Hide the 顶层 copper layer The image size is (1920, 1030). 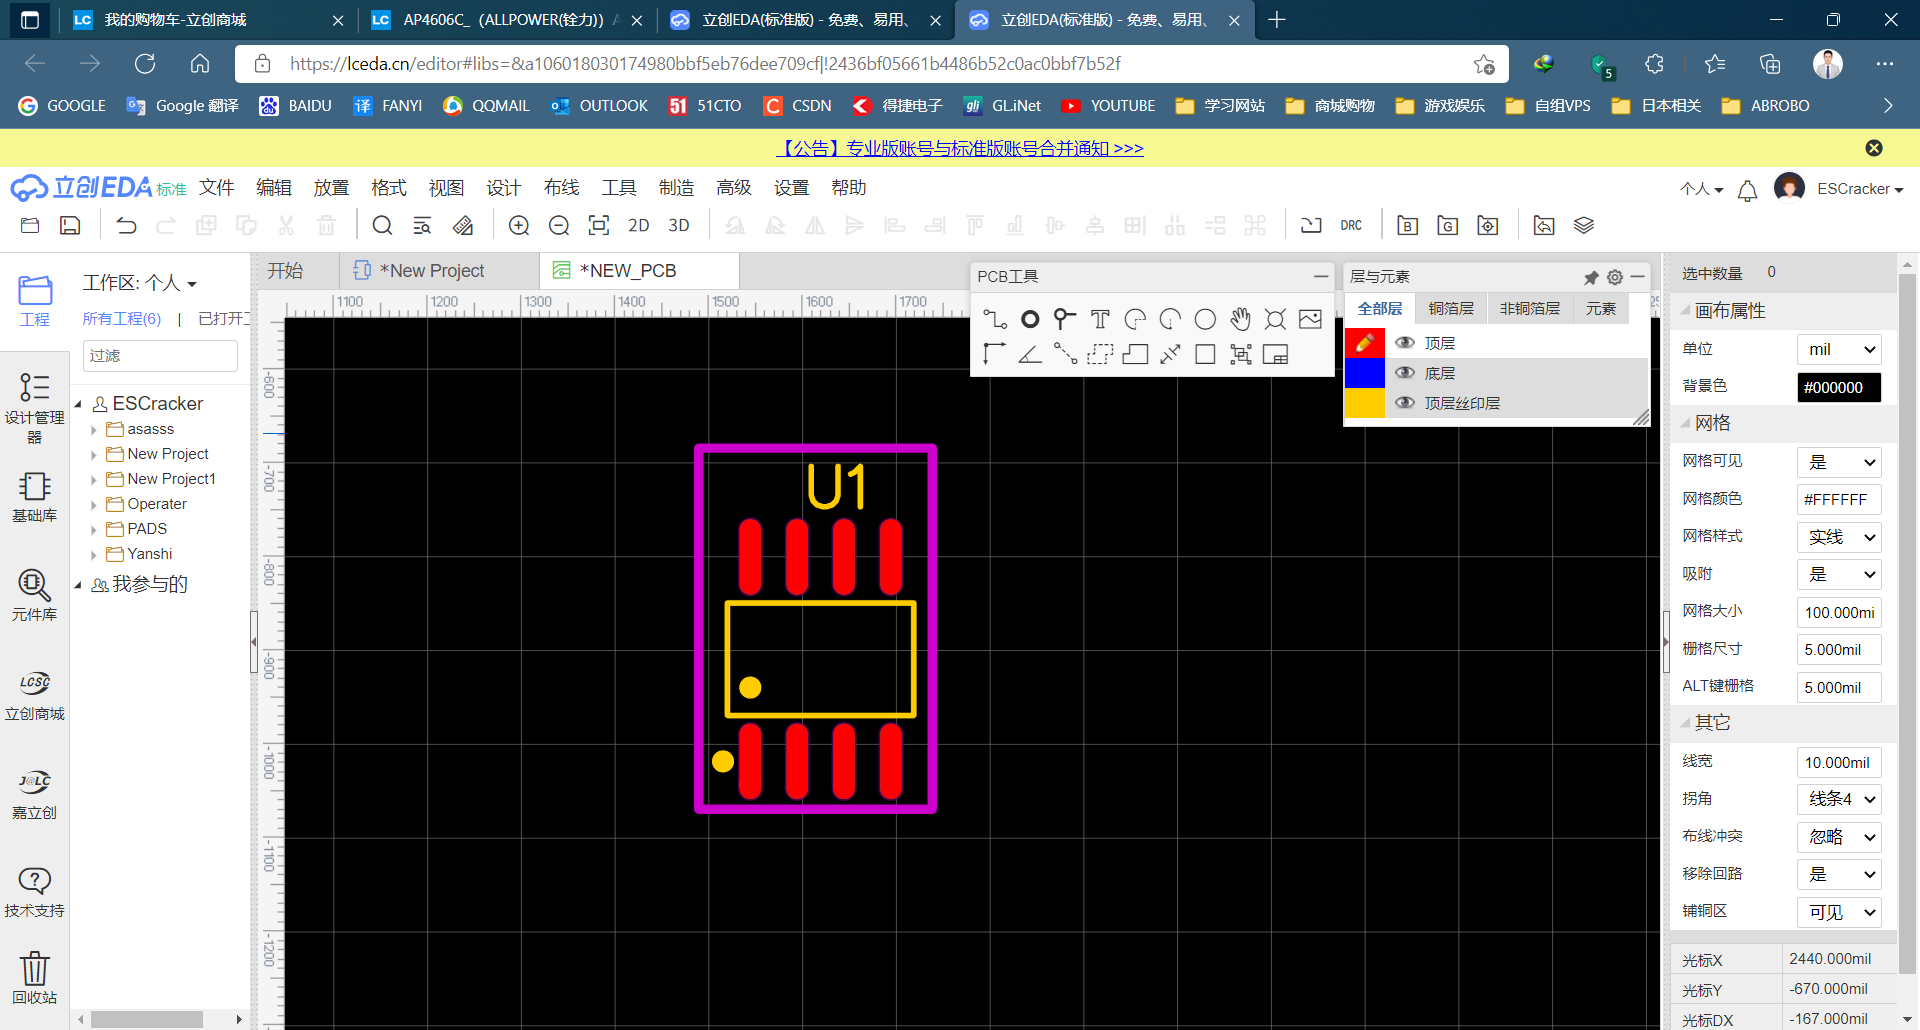(1405, 342)
